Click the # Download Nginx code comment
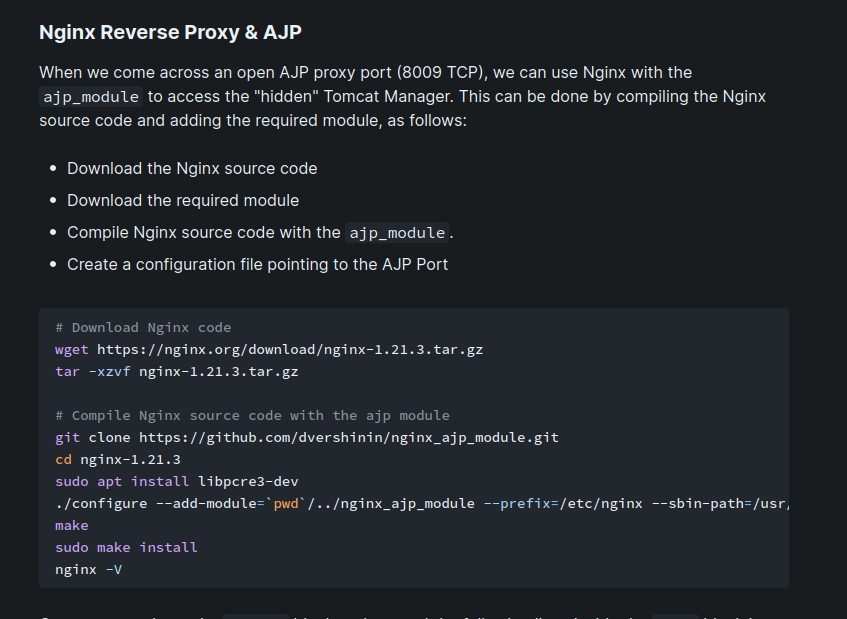 143,327
